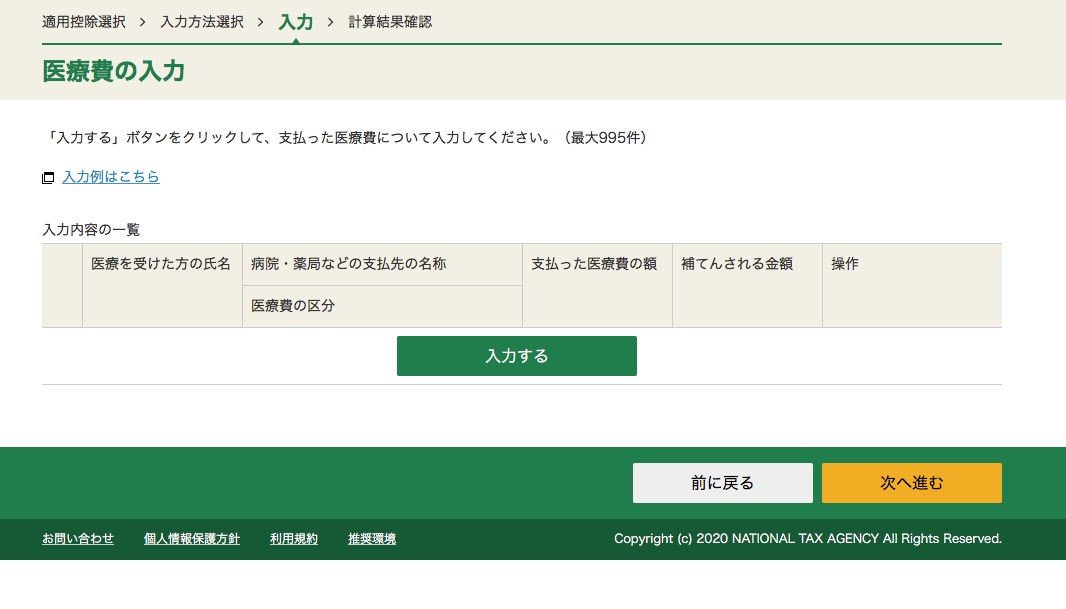Click the 補てんされる金額 column header
The image size is (1066, 609).
tap(737, 264)
